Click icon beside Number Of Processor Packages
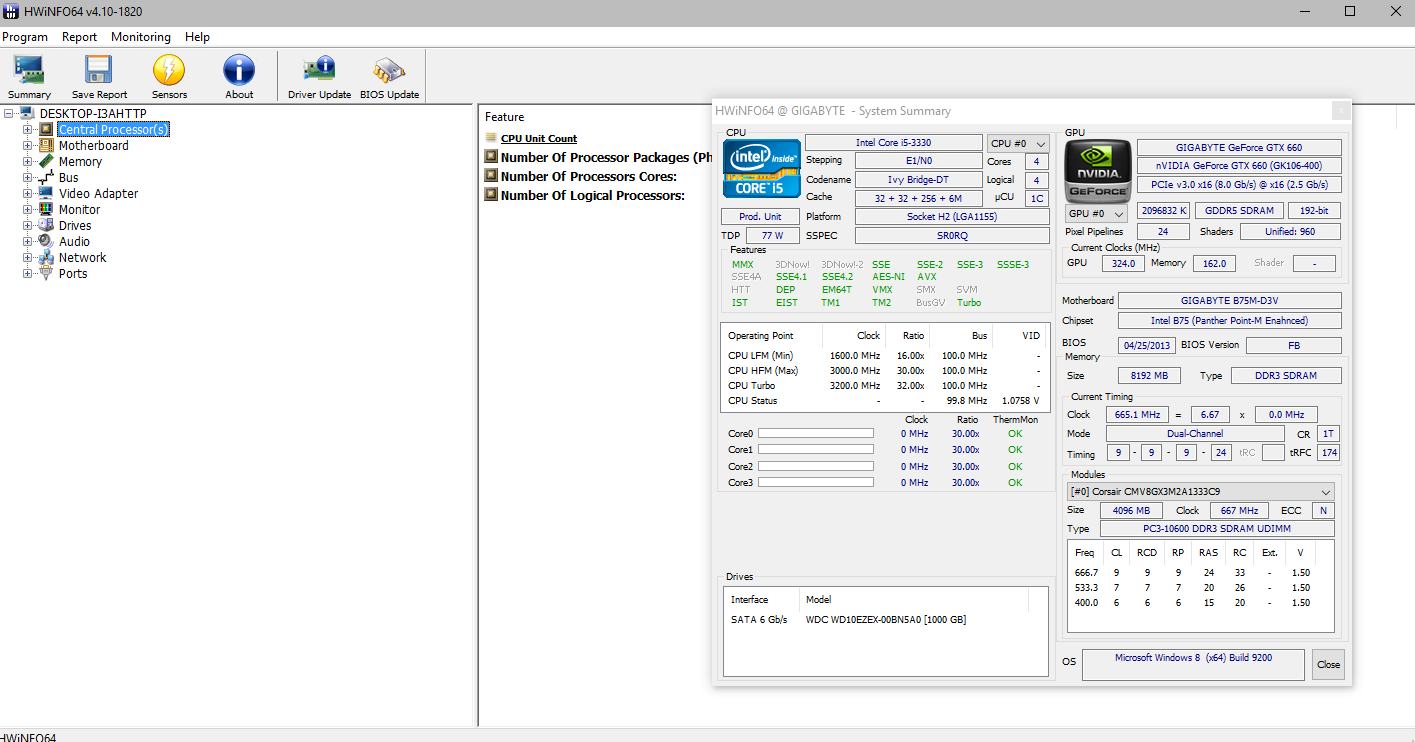The image size is (1415, 742). tap(491, 157)
